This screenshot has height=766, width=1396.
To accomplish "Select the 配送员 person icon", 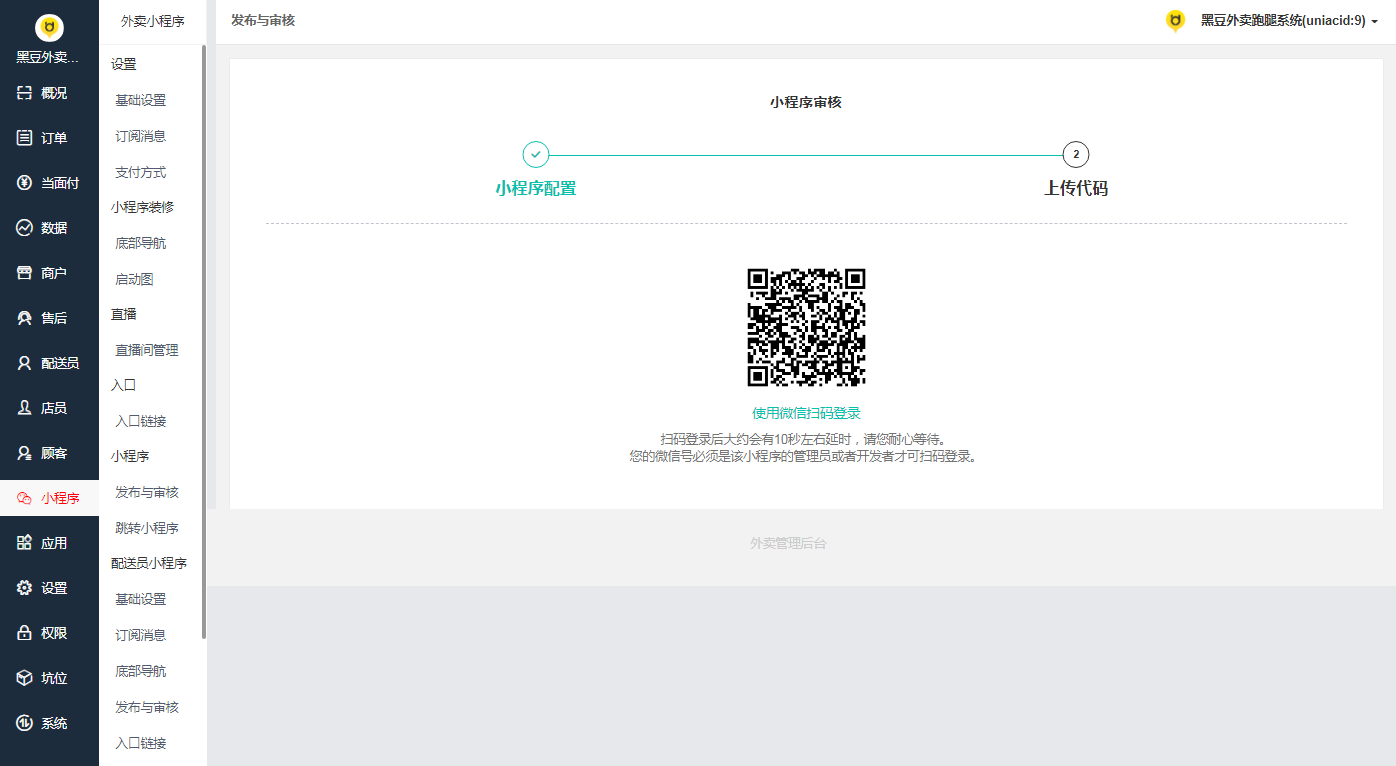I will pyautogui.click(x=25, y=363).
